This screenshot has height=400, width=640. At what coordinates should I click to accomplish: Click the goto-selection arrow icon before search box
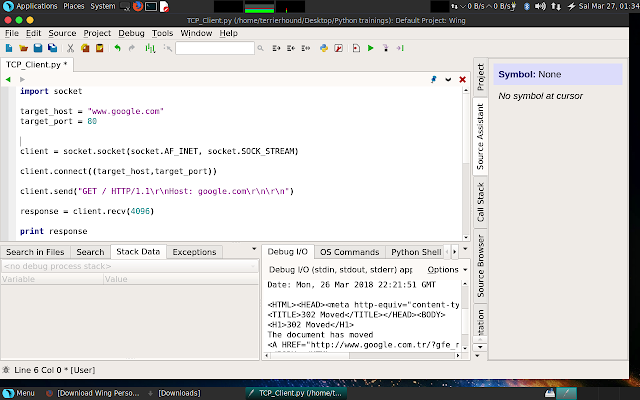point(167,48)
